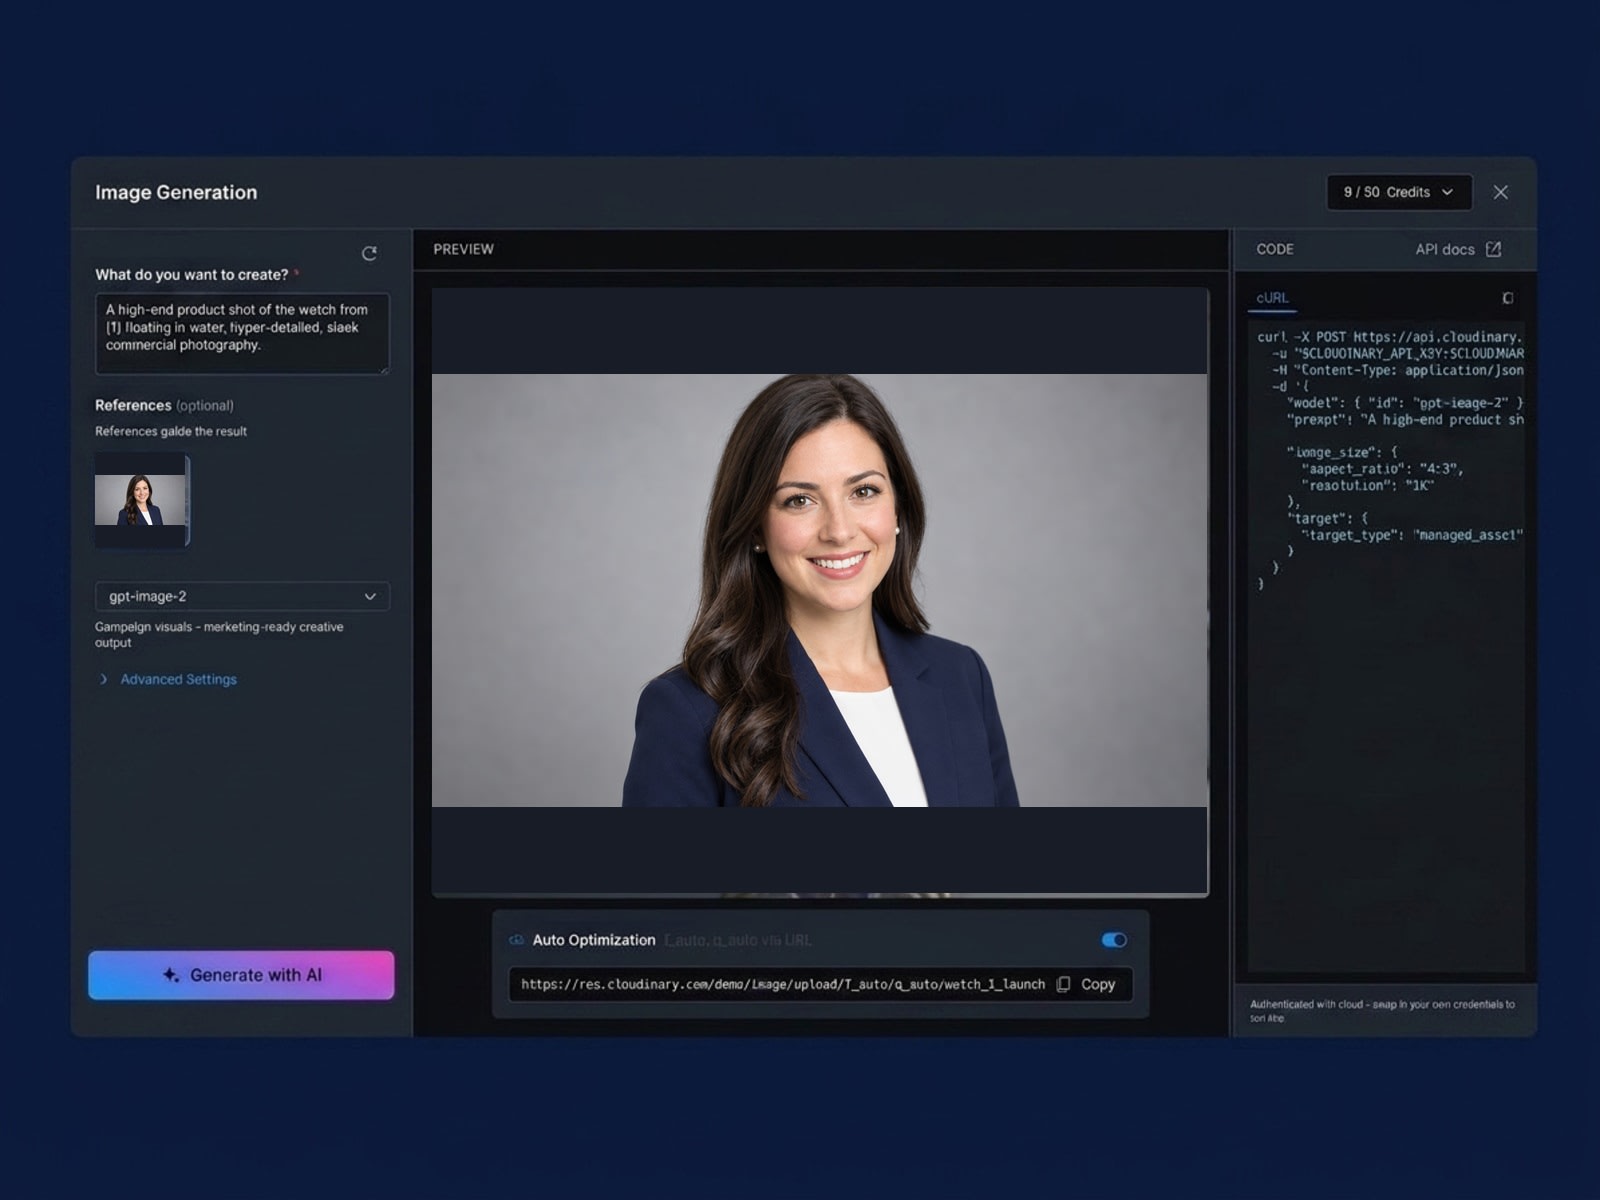
Task: Close the Image Generation dialog
Action: 1500,192
